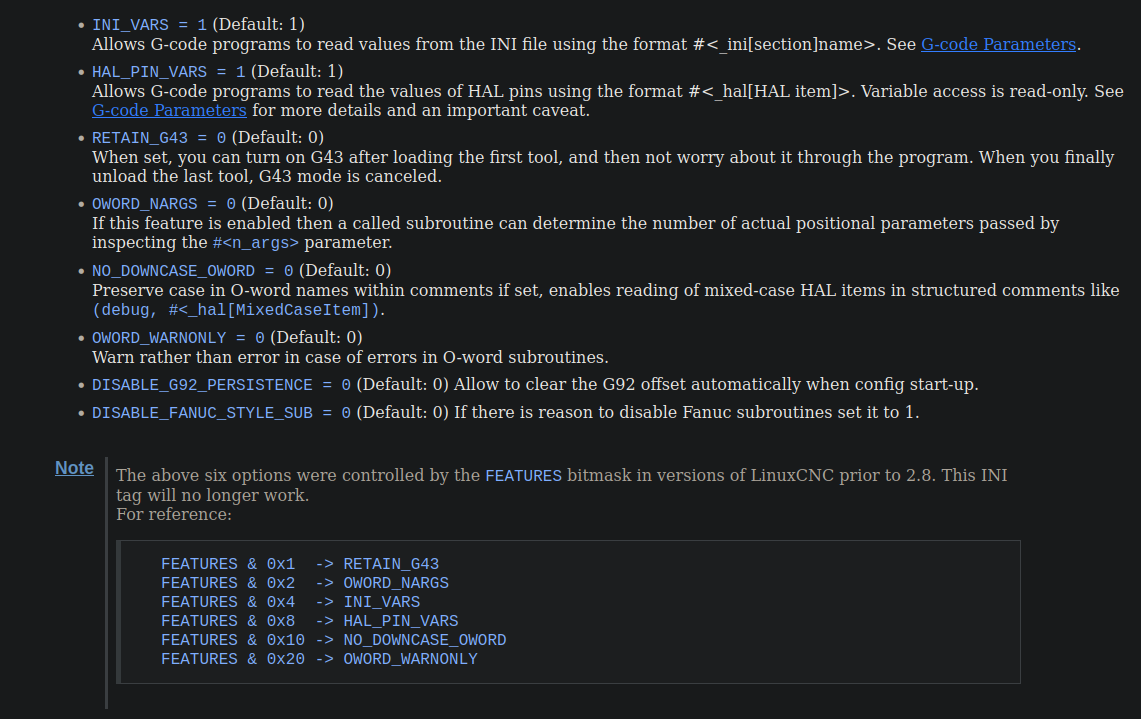
Task: Click the FEATURES word in the note paragraph
Action: click(x=523, y=476)
